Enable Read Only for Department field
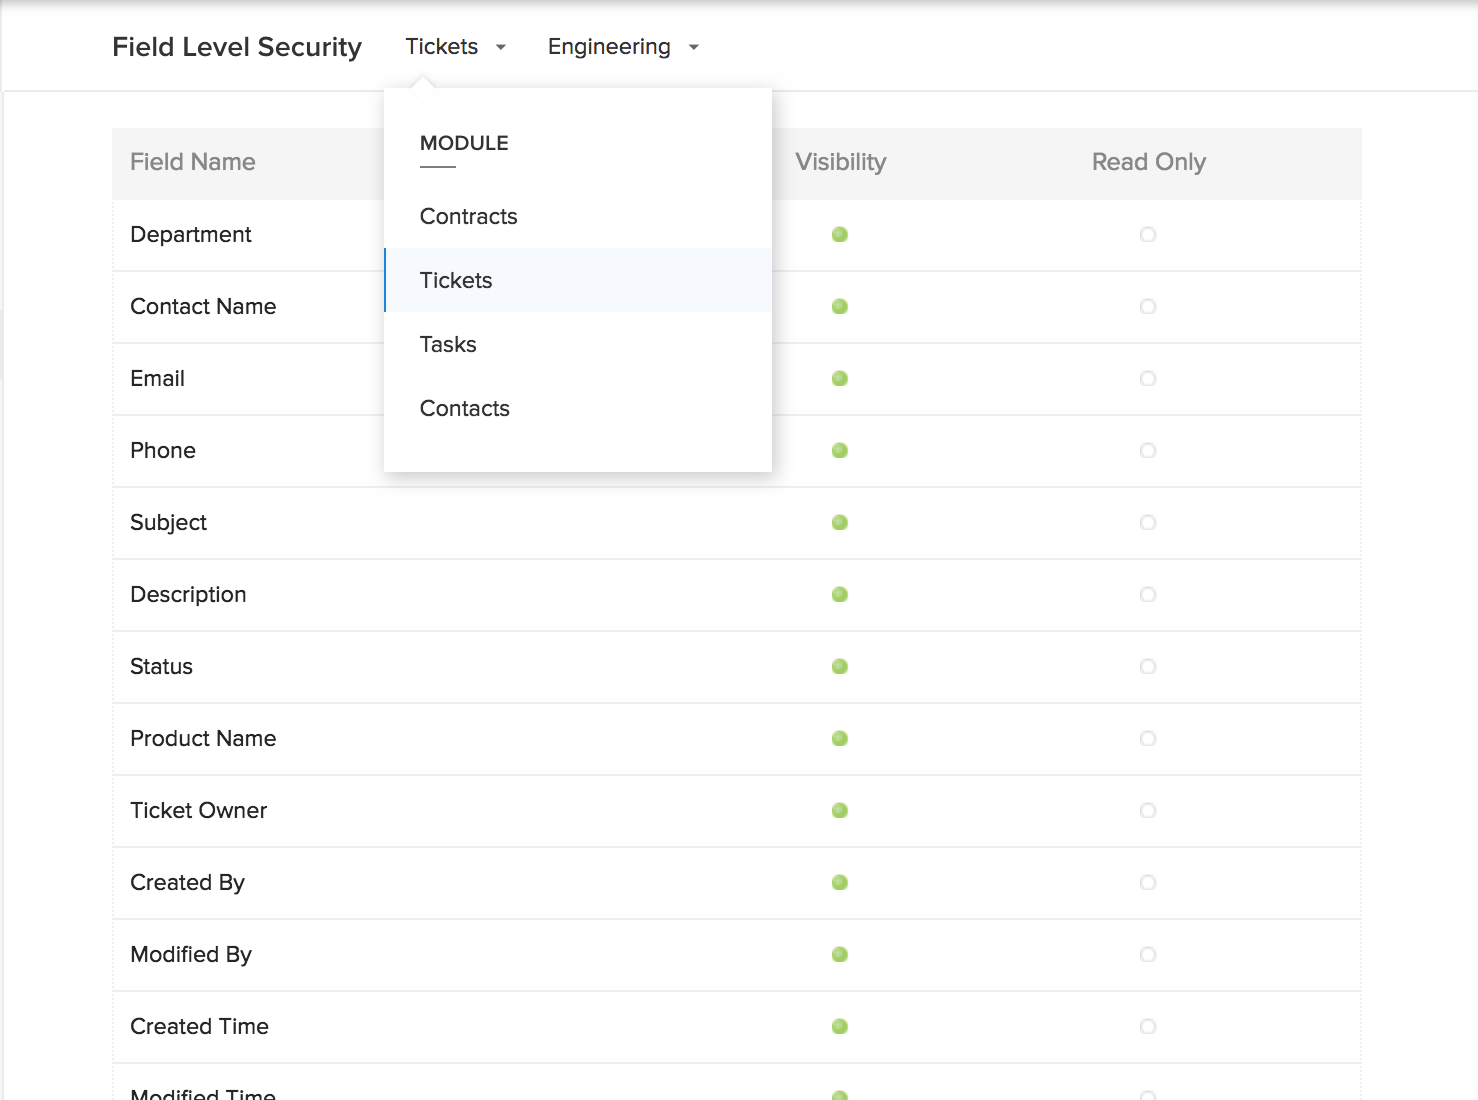Image resolution: width=1478 pixels, height=1100 pixels. 1148,234
